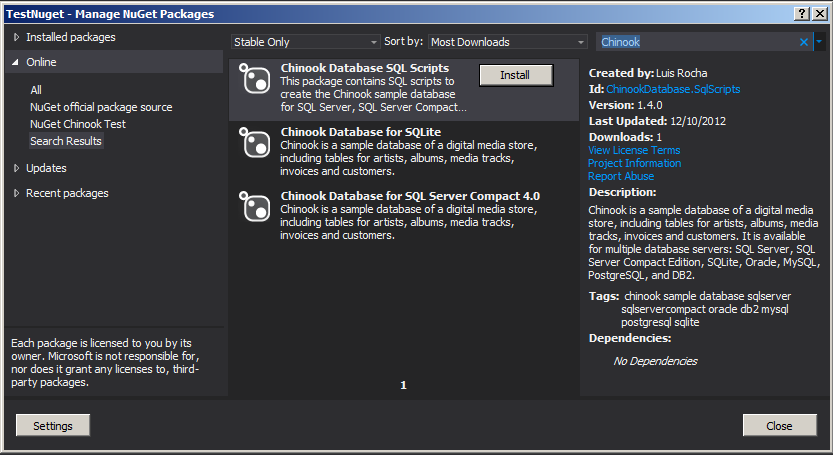Click the Report Abuse link

coord(620,176)
